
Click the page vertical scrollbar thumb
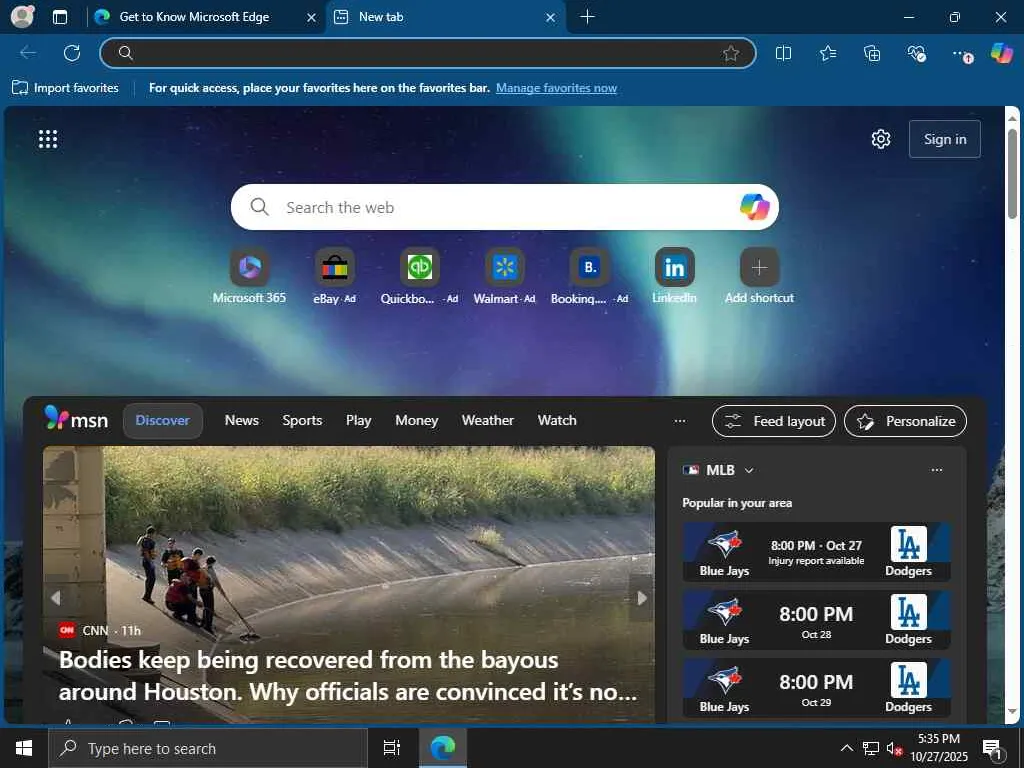click(1012, 174)
